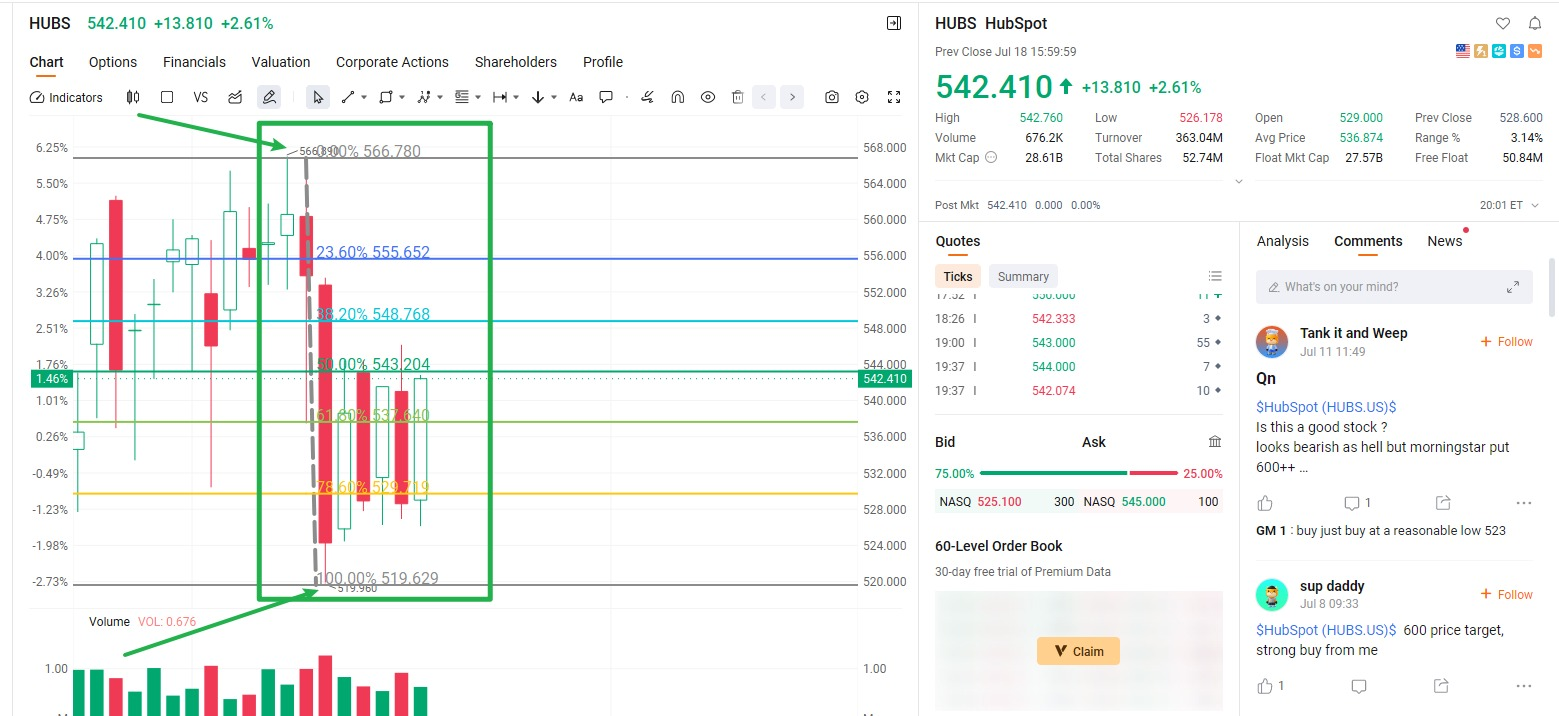Select the down arrow marker tool
Image resolution: width=1559 pixels, height=716 pixels.
tap(538, 97)
